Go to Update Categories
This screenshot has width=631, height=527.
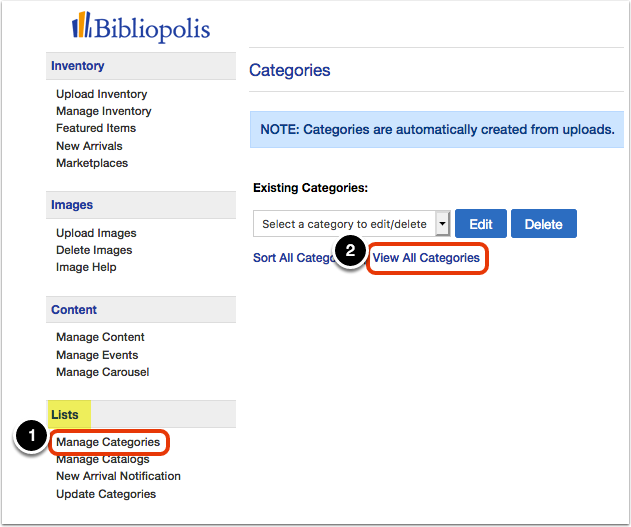(x=106, y=494)
